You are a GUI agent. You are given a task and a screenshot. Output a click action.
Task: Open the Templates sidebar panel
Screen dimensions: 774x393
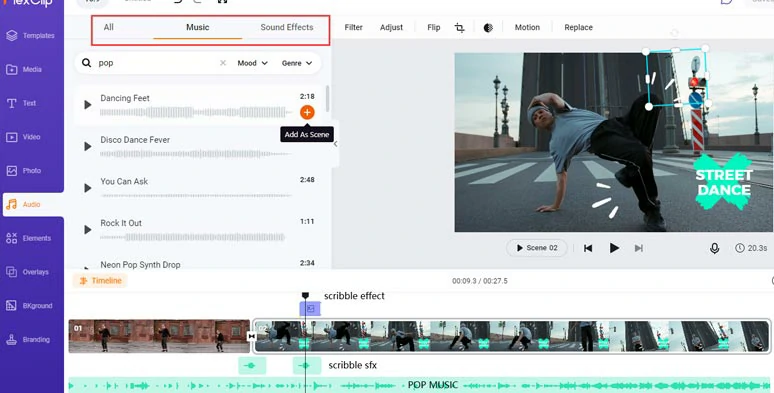coord(31,36)
